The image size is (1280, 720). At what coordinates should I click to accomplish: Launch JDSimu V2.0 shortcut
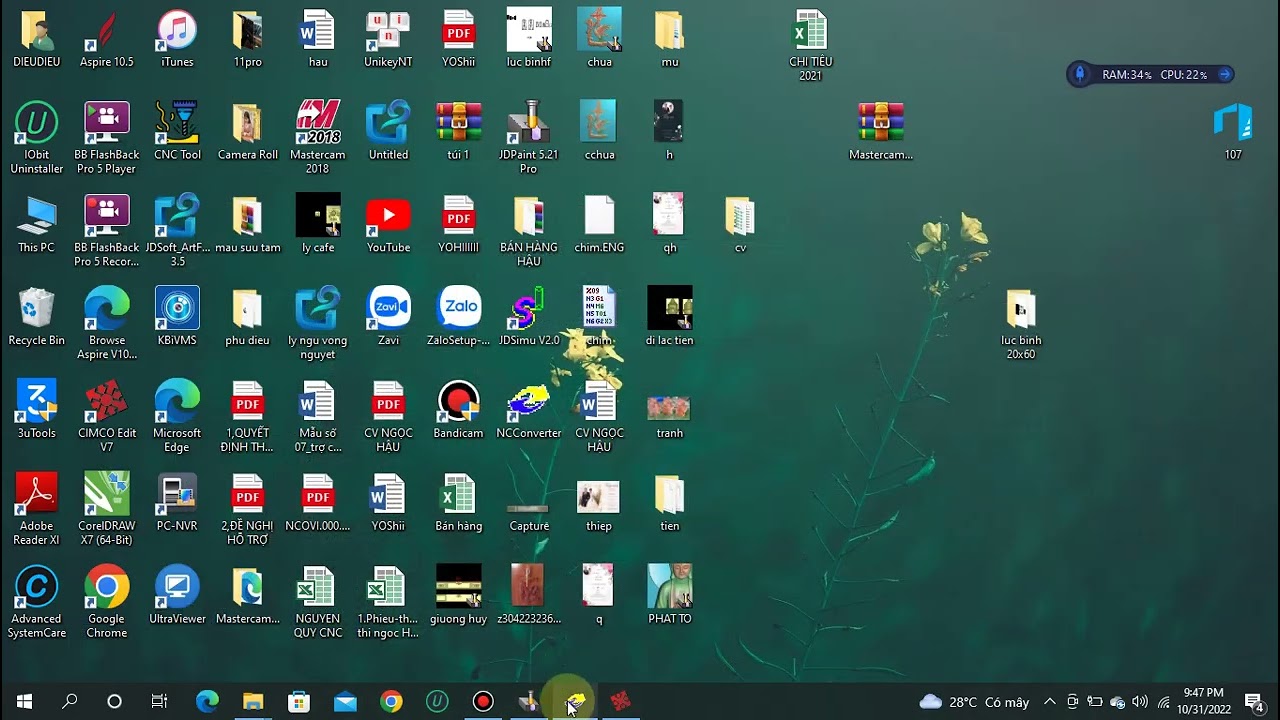pos(529,317)
